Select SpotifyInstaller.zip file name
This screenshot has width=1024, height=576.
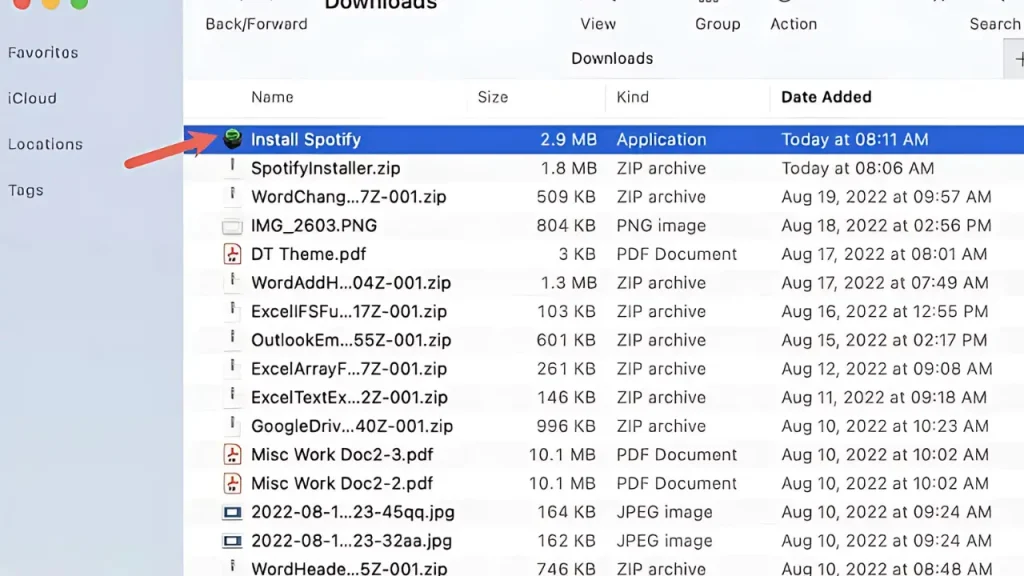[x=325, y=168]
